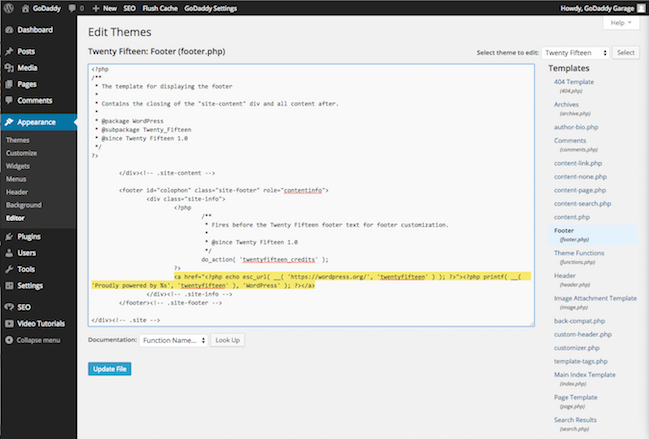649x439 pixels.
Task: Open custom-header.php template
Action: (583, 334)
